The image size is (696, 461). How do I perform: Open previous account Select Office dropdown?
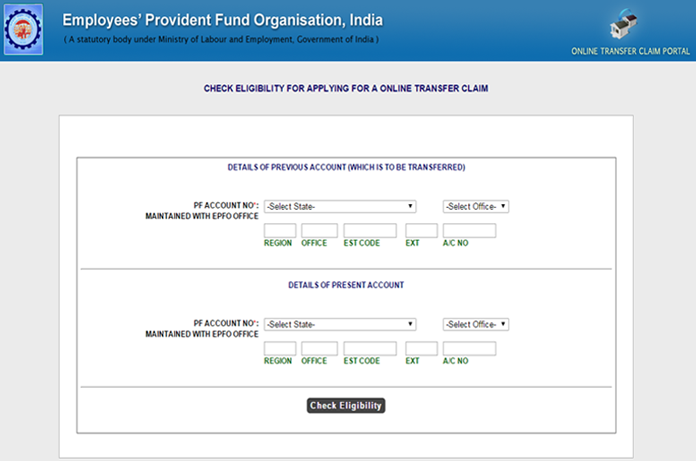coord(475,206)
